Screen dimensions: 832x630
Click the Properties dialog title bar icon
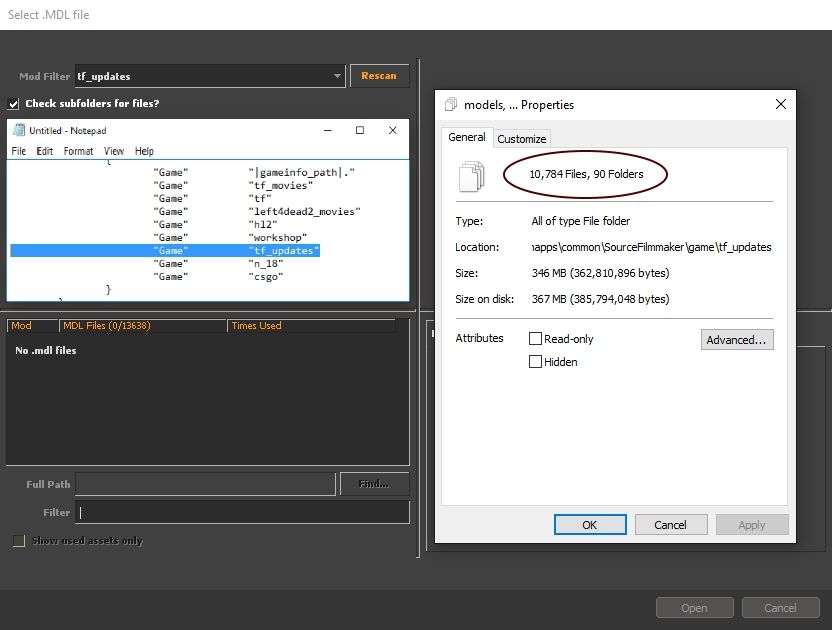tap(451, 105)
